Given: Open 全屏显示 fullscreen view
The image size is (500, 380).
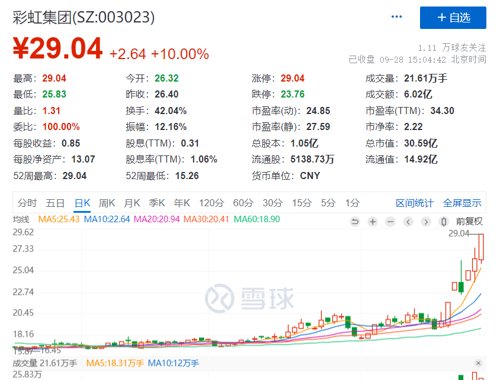Looking at the screenshot, I should coord(462,203).
